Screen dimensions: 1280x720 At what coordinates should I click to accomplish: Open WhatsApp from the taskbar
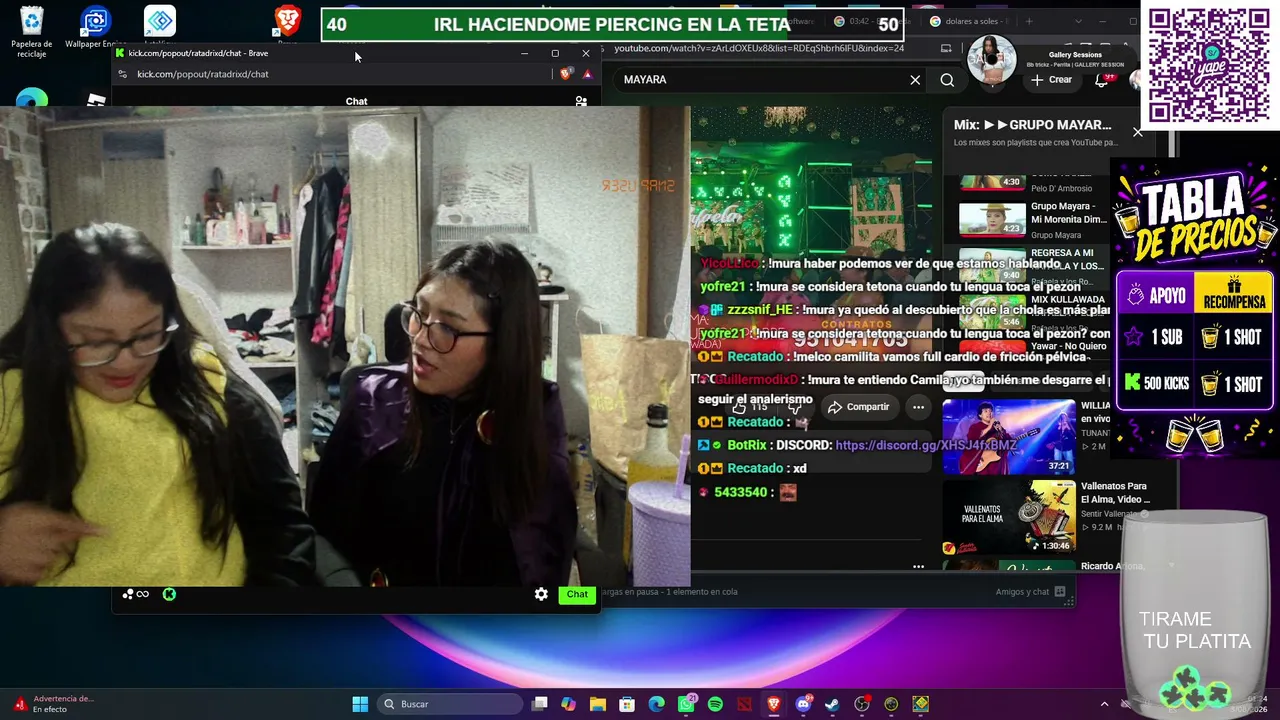[686, 704]
